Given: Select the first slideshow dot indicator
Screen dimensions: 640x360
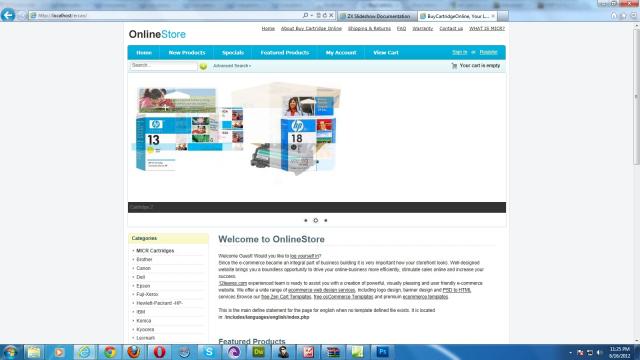Looking at the screenshot, I should [x=306, y=220].
